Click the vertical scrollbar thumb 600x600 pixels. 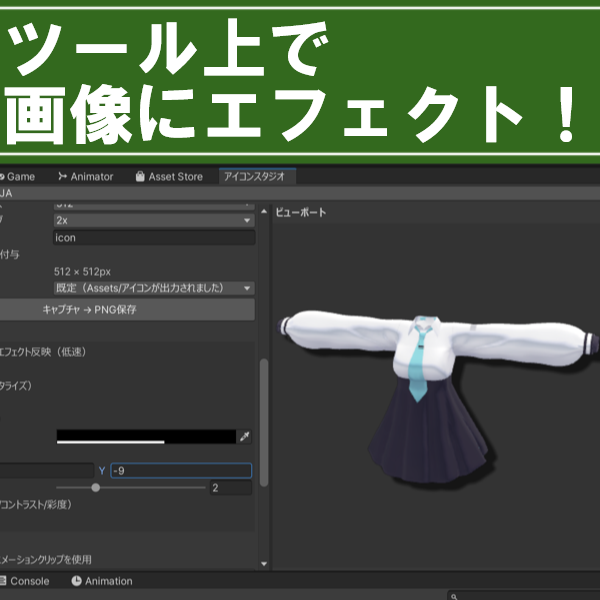[x=264, y=422]
